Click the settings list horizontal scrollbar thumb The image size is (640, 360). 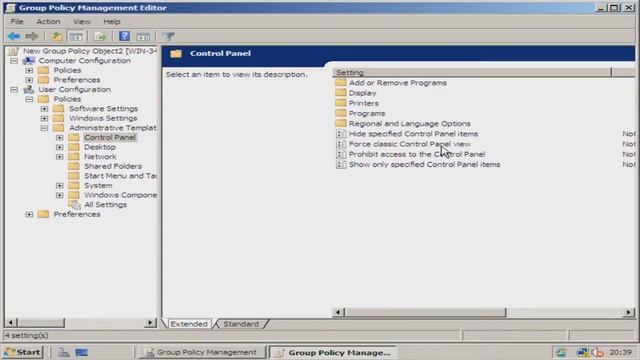pos(425,313)
